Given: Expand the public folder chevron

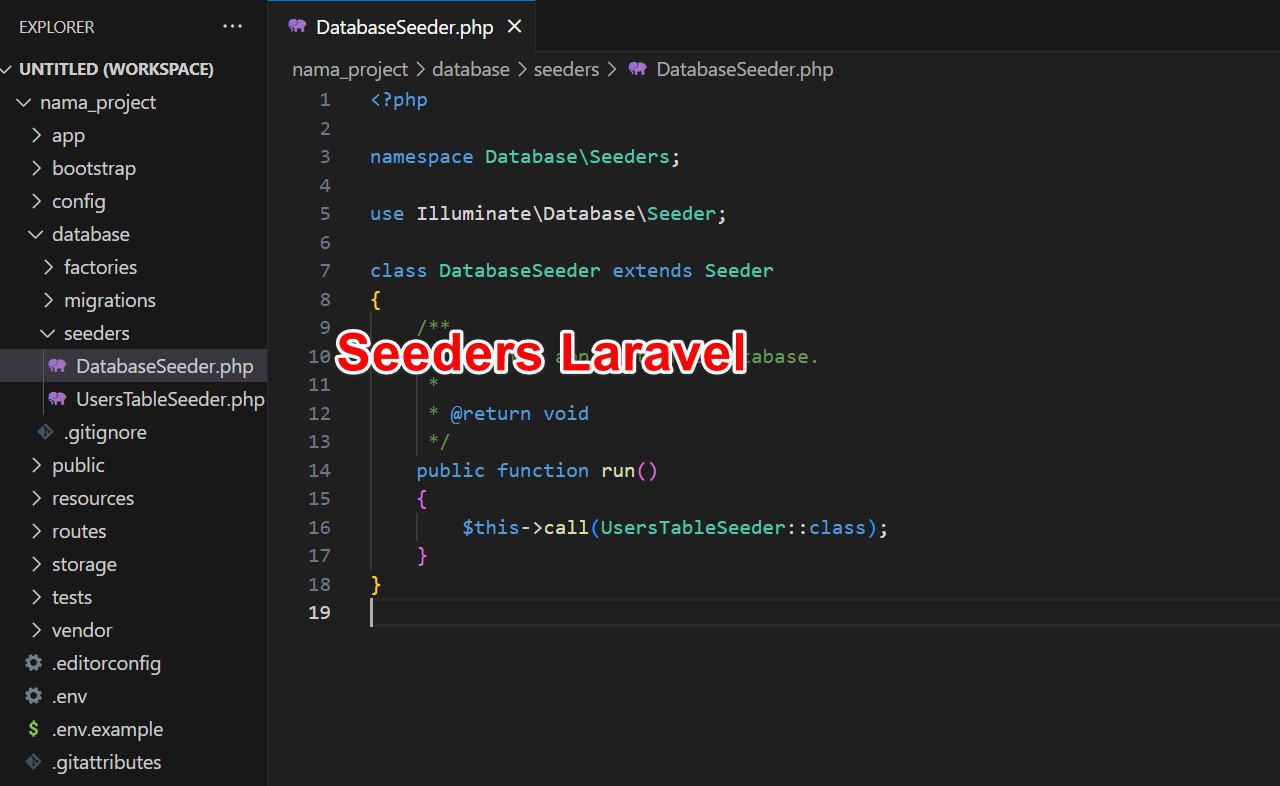Looking at the screenshot, I should tap(36, 465).
